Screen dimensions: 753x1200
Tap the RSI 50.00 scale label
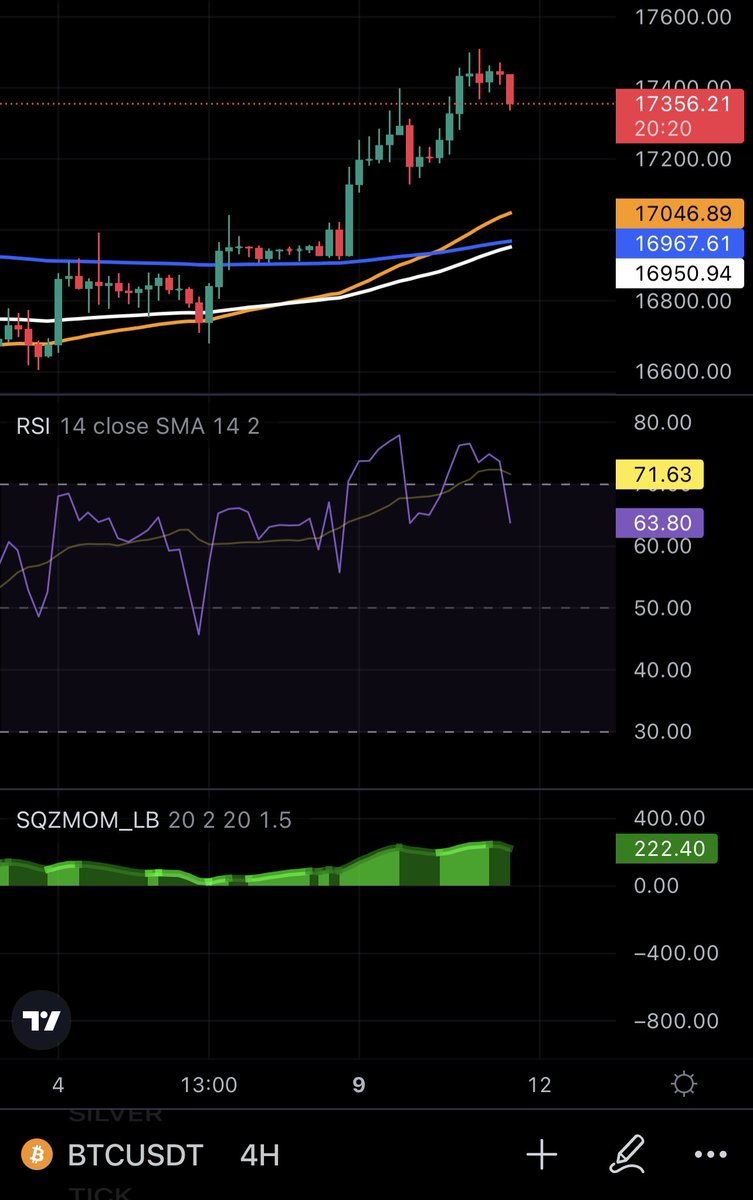pyautogui.click(x=663, y=608)
